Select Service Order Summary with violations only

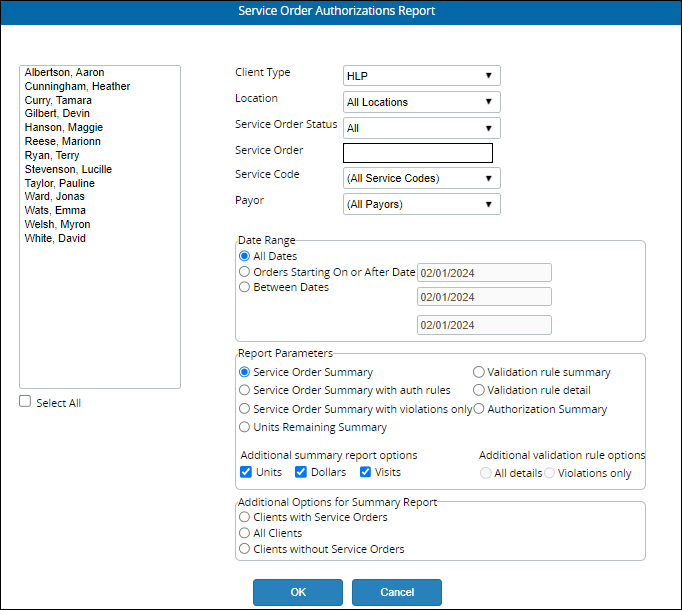244,409
